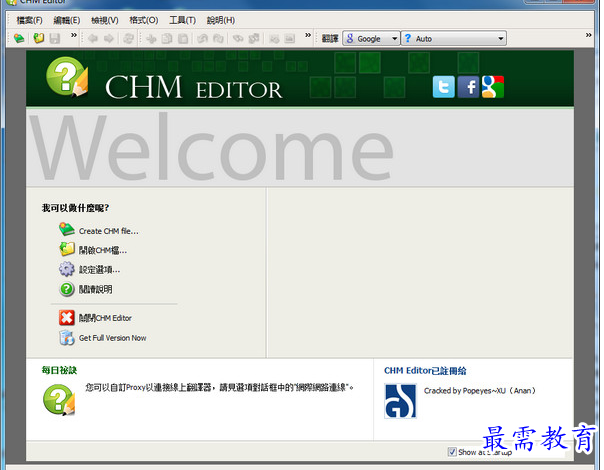Screen dimensions: 604x470
Task: Click the back arrow toolbar icon
Action: click(93, 39)
